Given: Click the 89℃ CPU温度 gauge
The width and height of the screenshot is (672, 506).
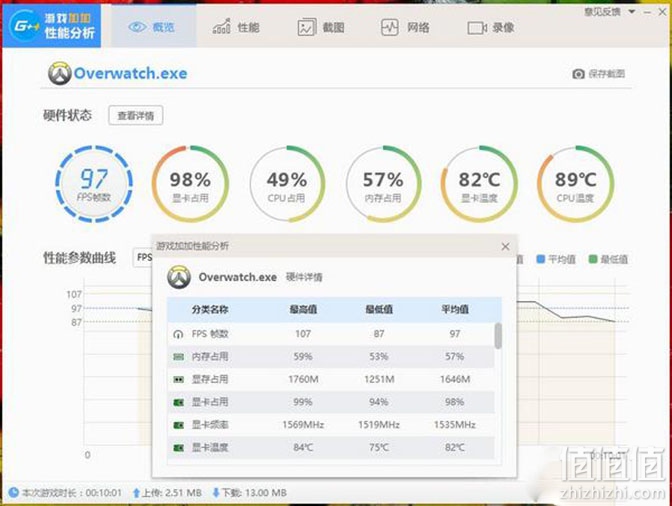Looking at the screenshot, I should click(x=576, y=184).
